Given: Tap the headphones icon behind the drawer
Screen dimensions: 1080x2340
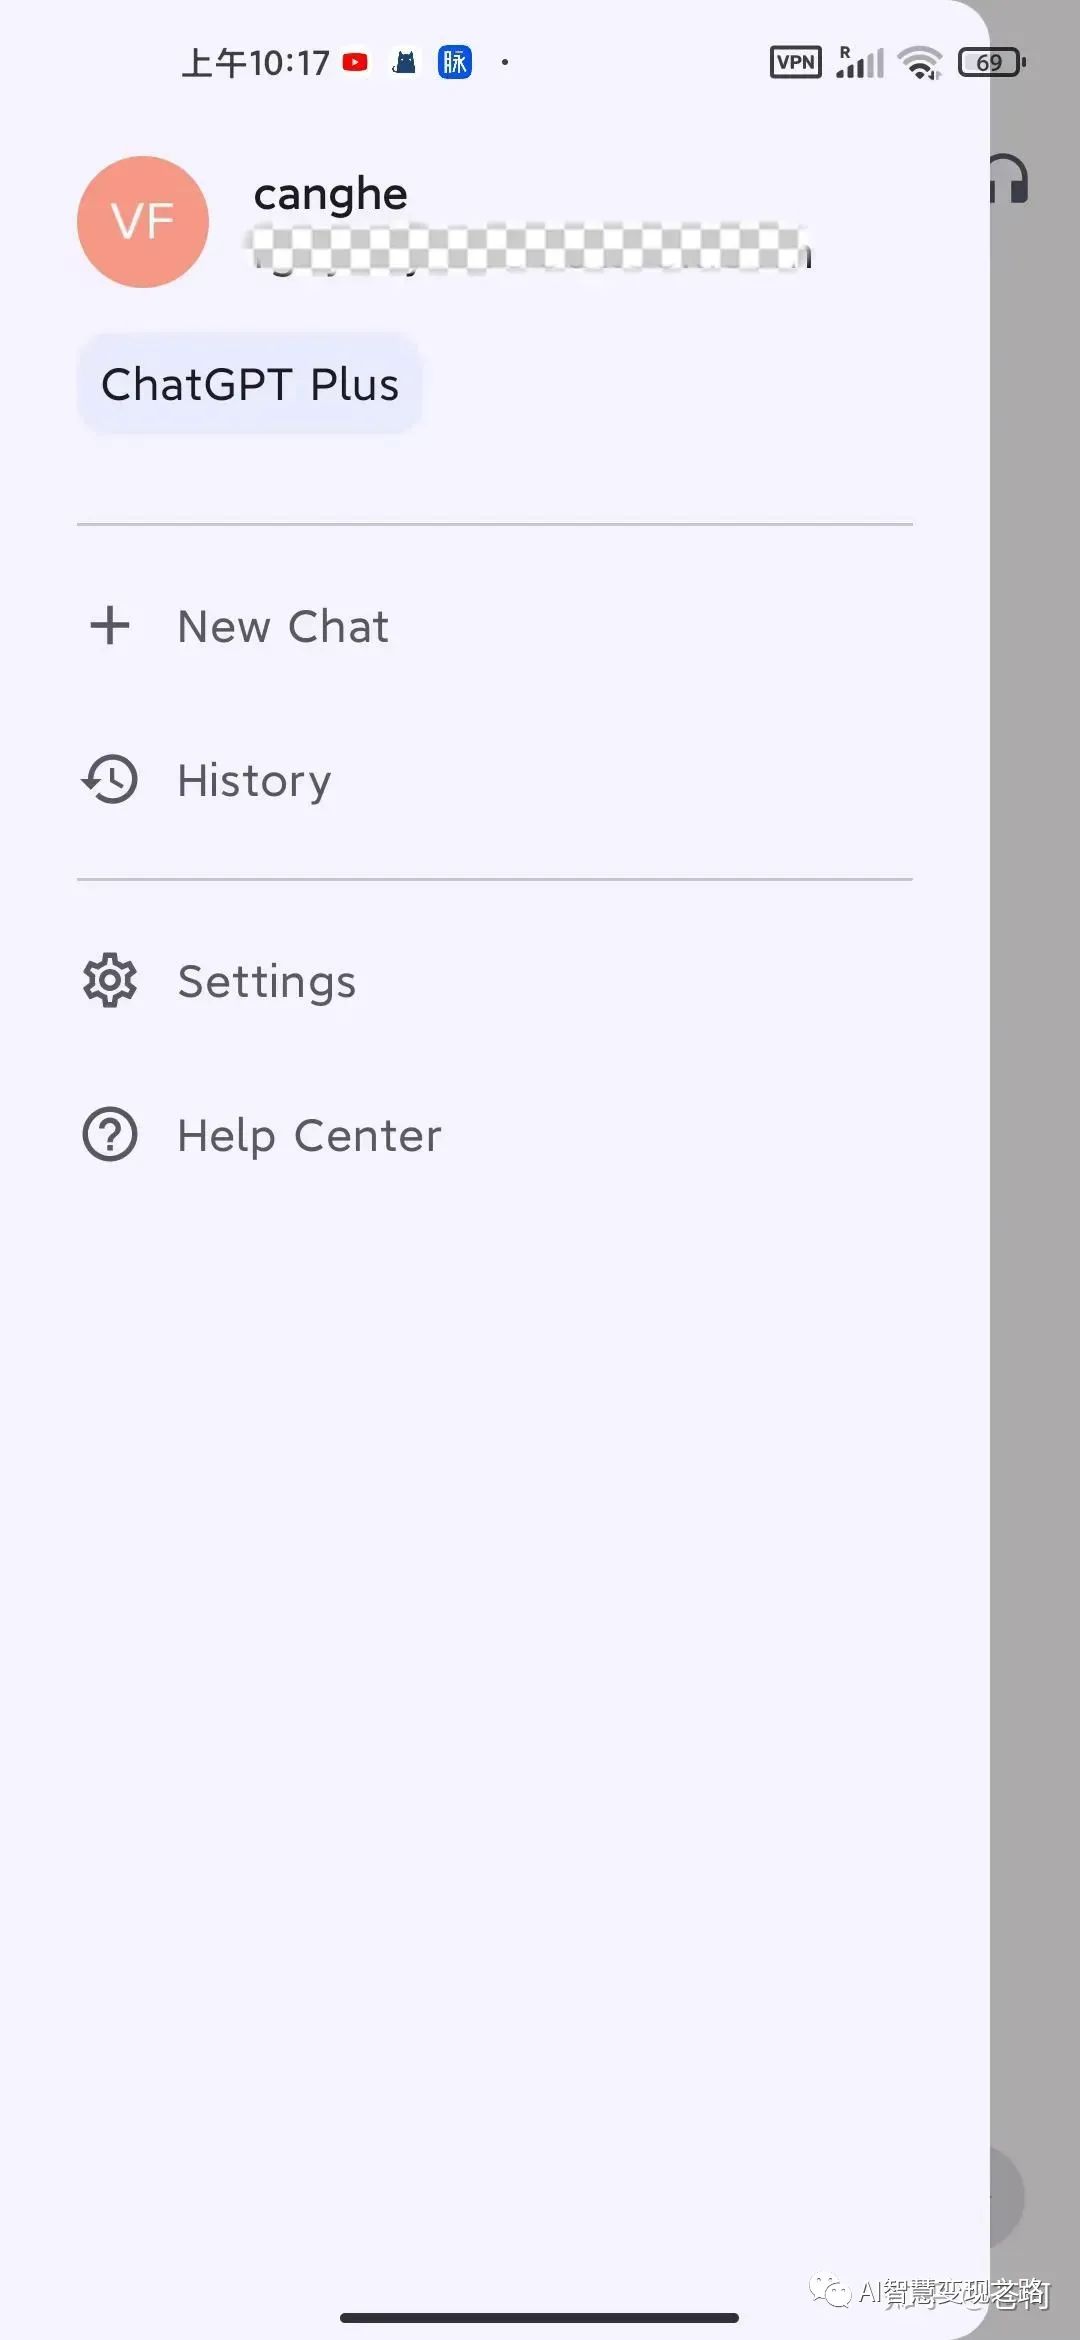Looking at the screenshot, I should [x=1010, y=180].
